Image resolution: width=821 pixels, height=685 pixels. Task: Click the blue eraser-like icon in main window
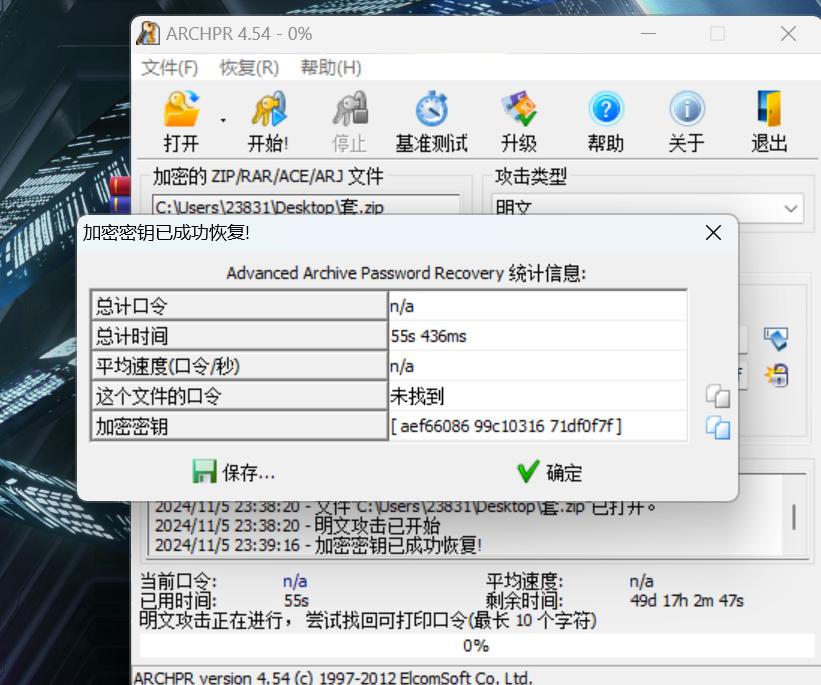(776, 339)
